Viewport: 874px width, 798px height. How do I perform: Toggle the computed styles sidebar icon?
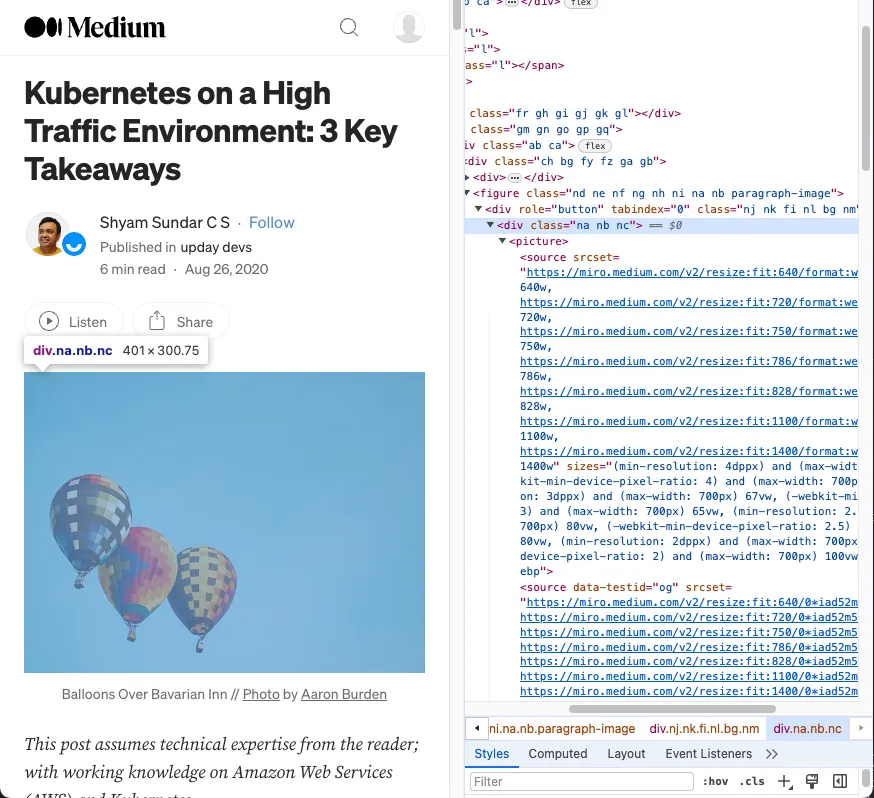[x=840, y=781]
